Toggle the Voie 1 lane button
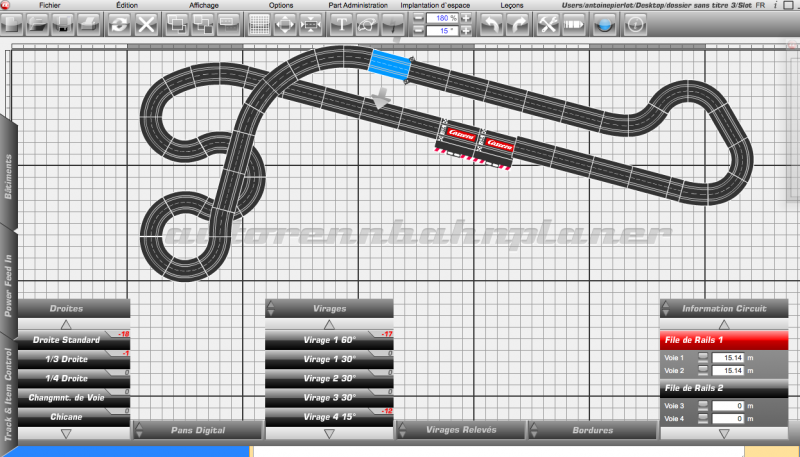 [x=702, y=357]
